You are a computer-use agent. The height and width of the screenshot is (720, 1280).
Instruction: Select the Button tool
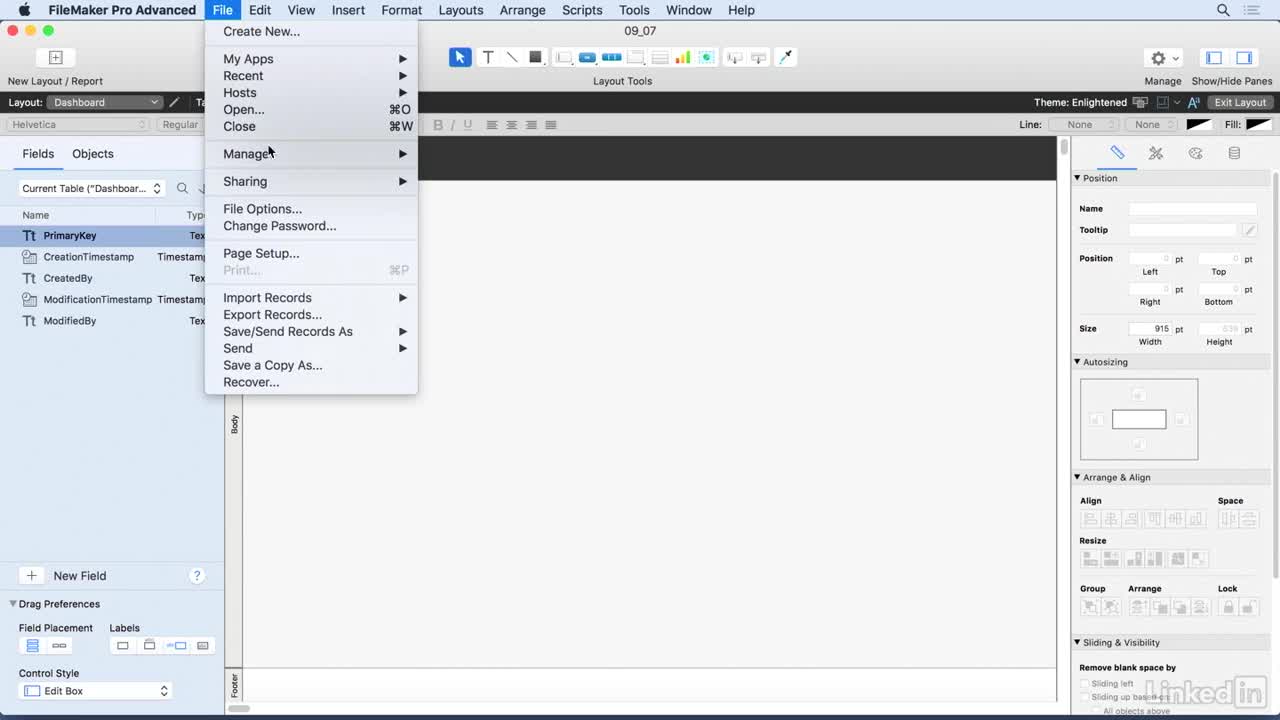[x=588, y=57]
